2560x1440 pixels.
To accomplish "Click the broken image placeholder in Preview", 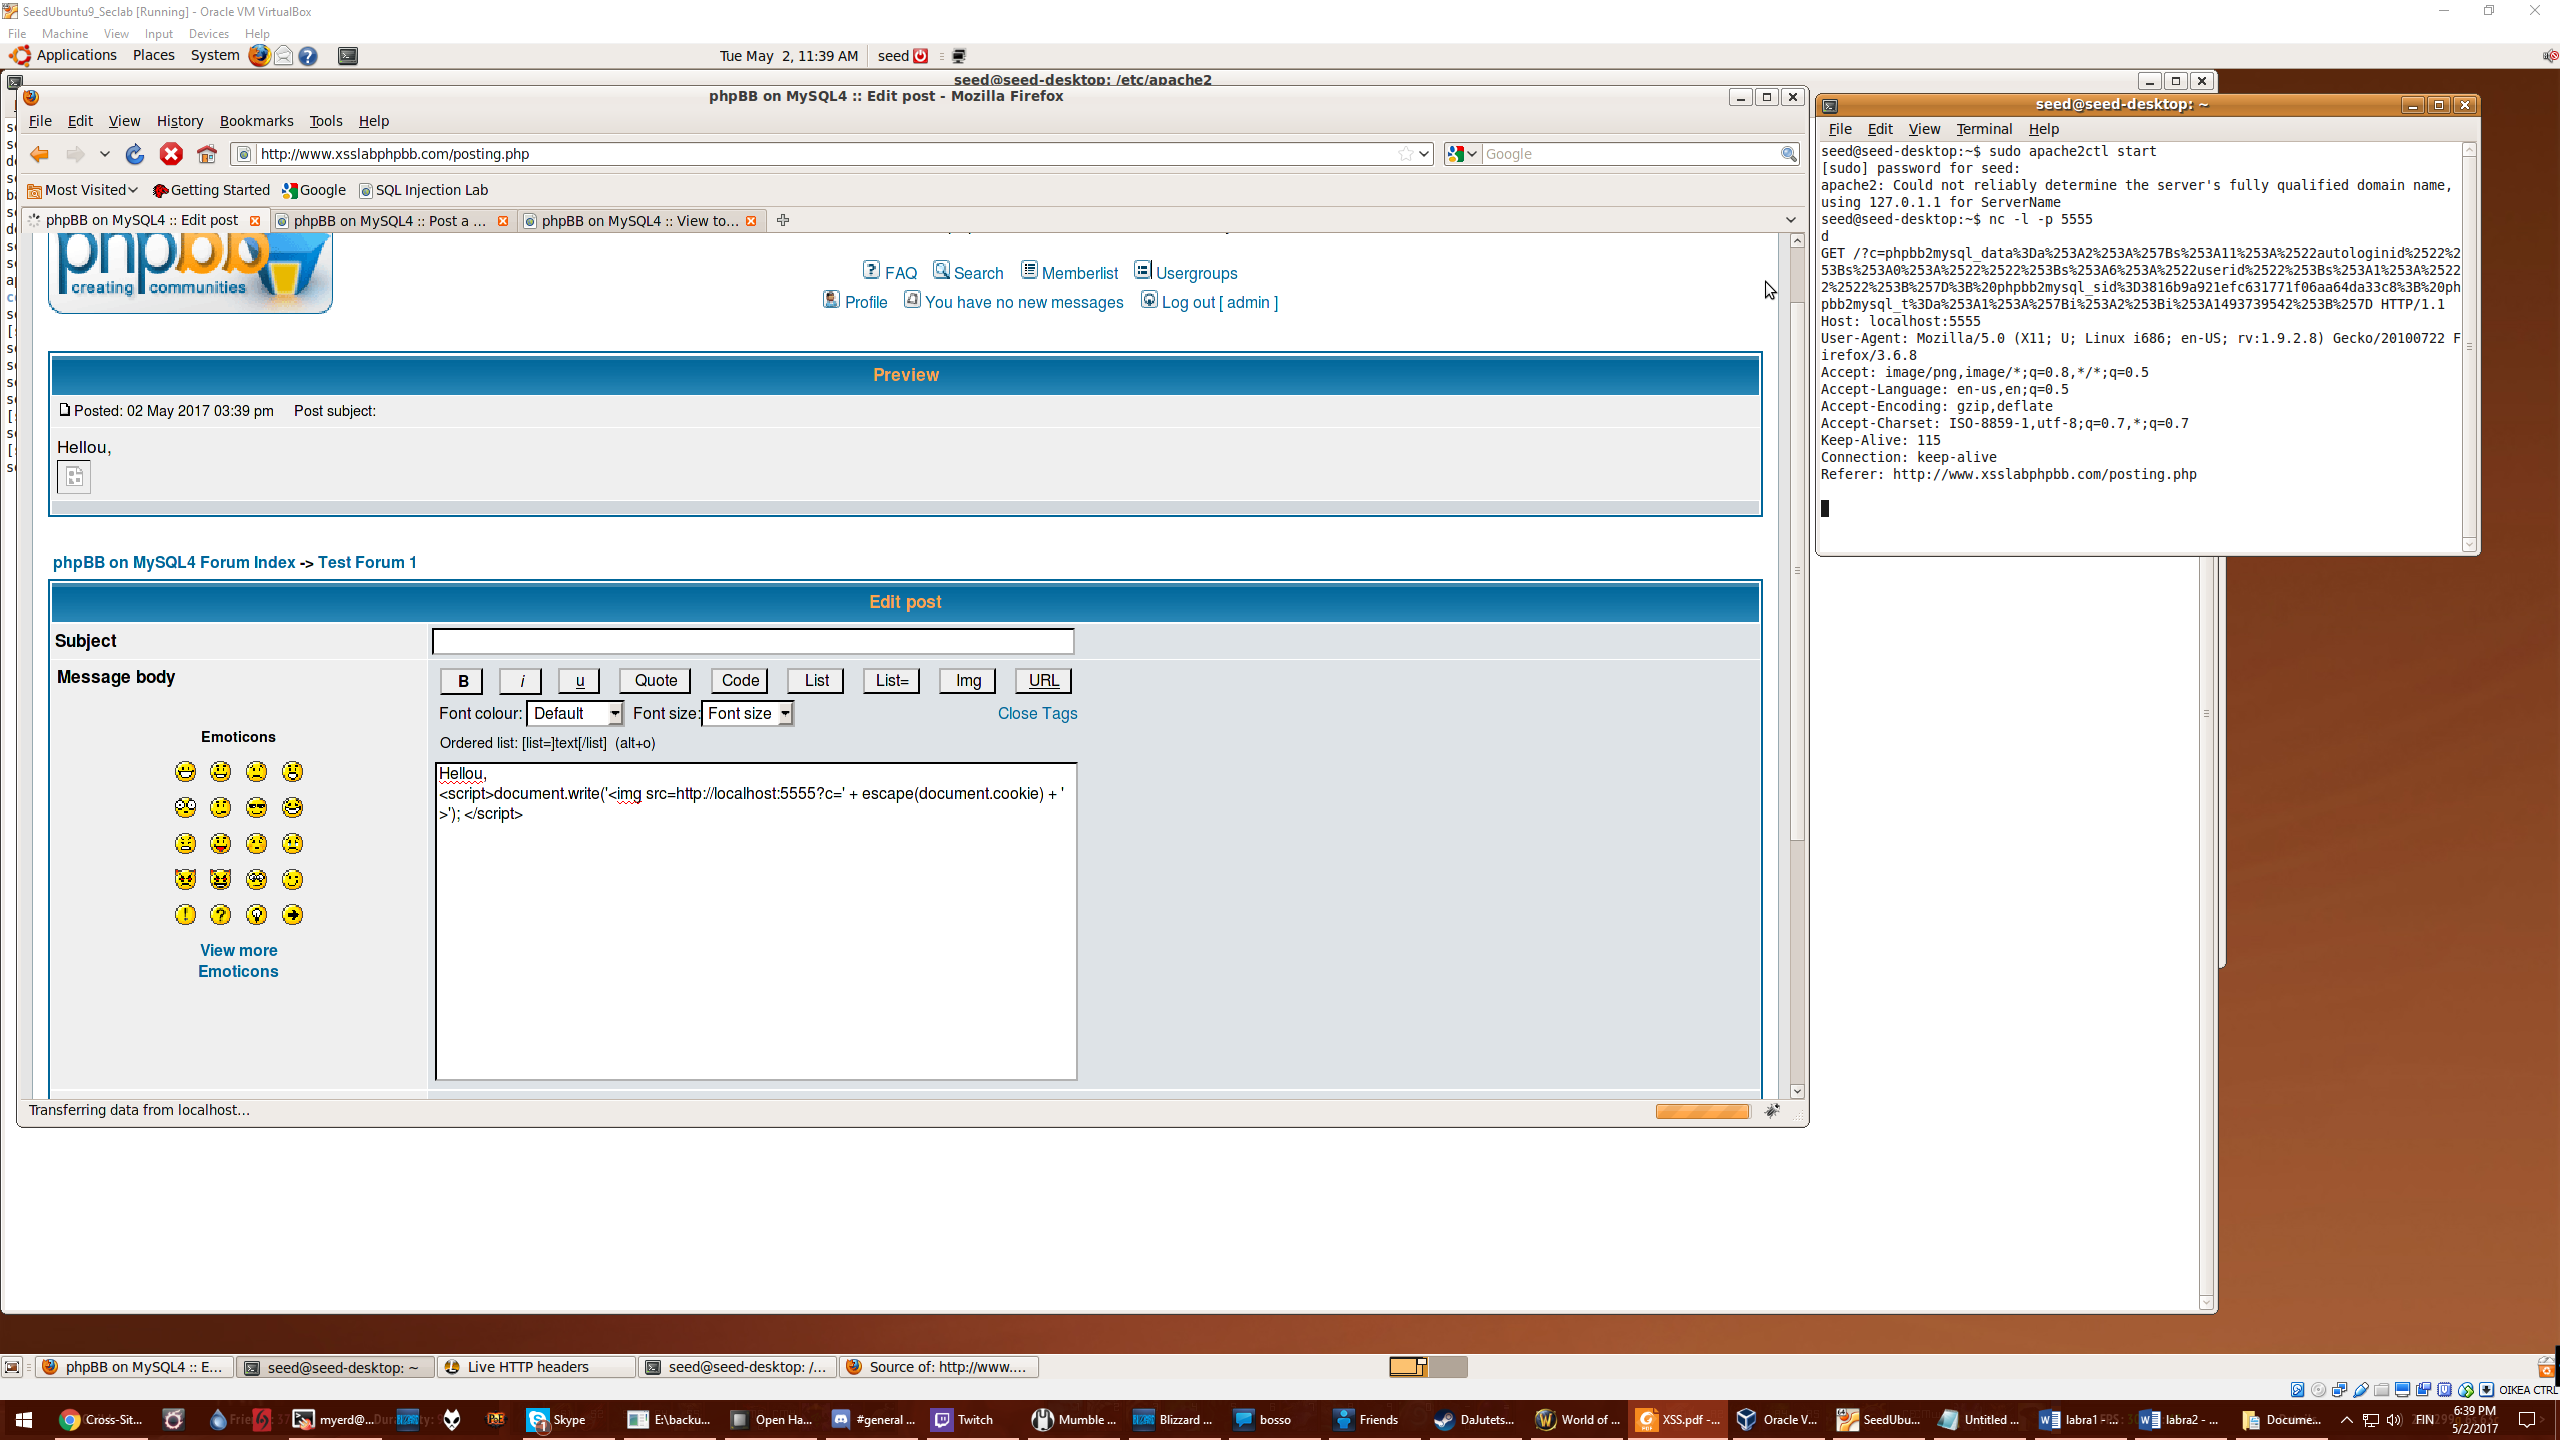I will (74, 477).
